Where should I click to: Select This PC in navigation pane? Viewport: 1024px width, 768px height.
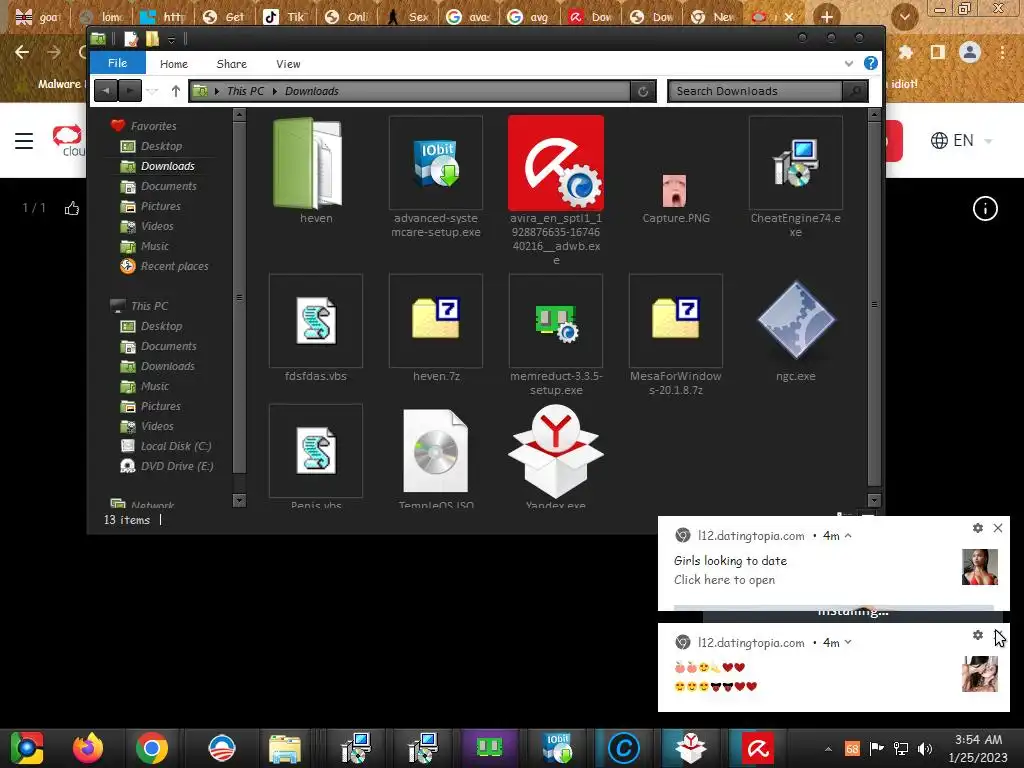coord(149,306)
